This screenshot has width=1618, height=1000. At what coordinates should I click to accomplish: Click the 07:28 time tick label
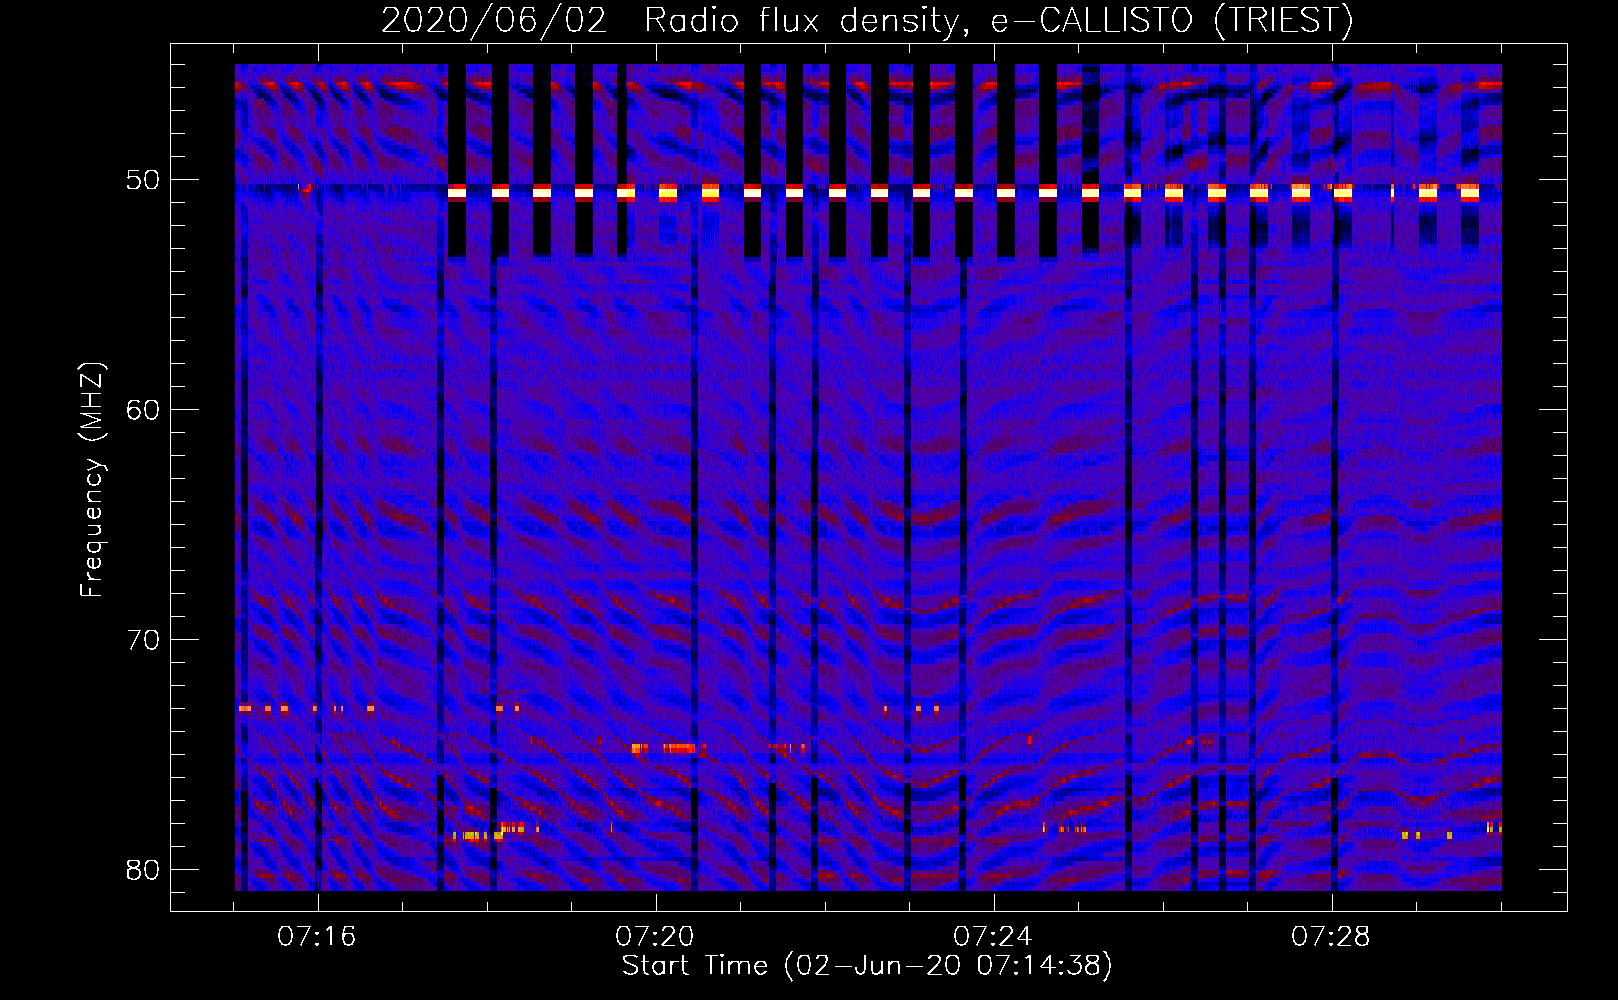pyautogui.click(x=1331, y=937)
